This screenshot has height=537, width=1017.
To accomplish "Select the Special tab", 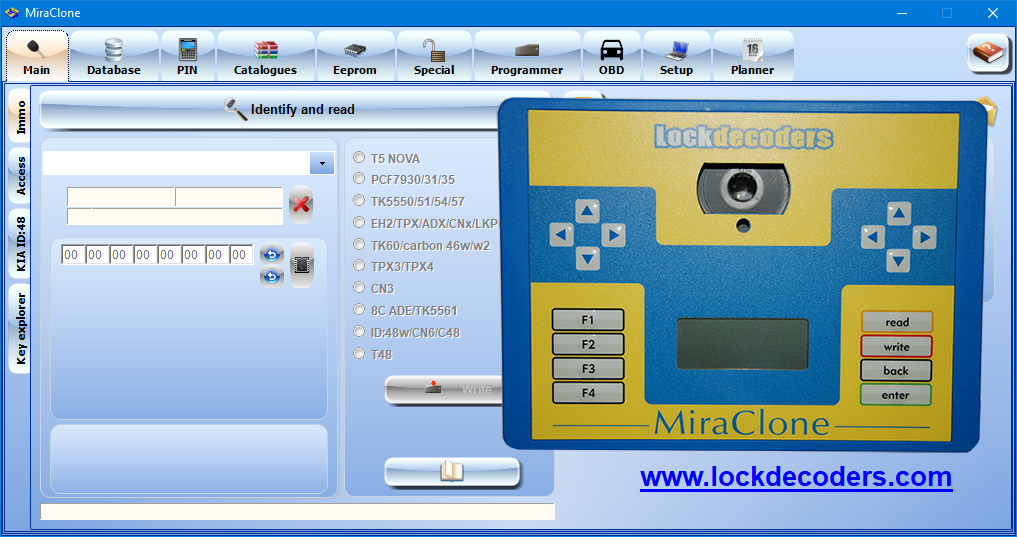I will point(434,56).
